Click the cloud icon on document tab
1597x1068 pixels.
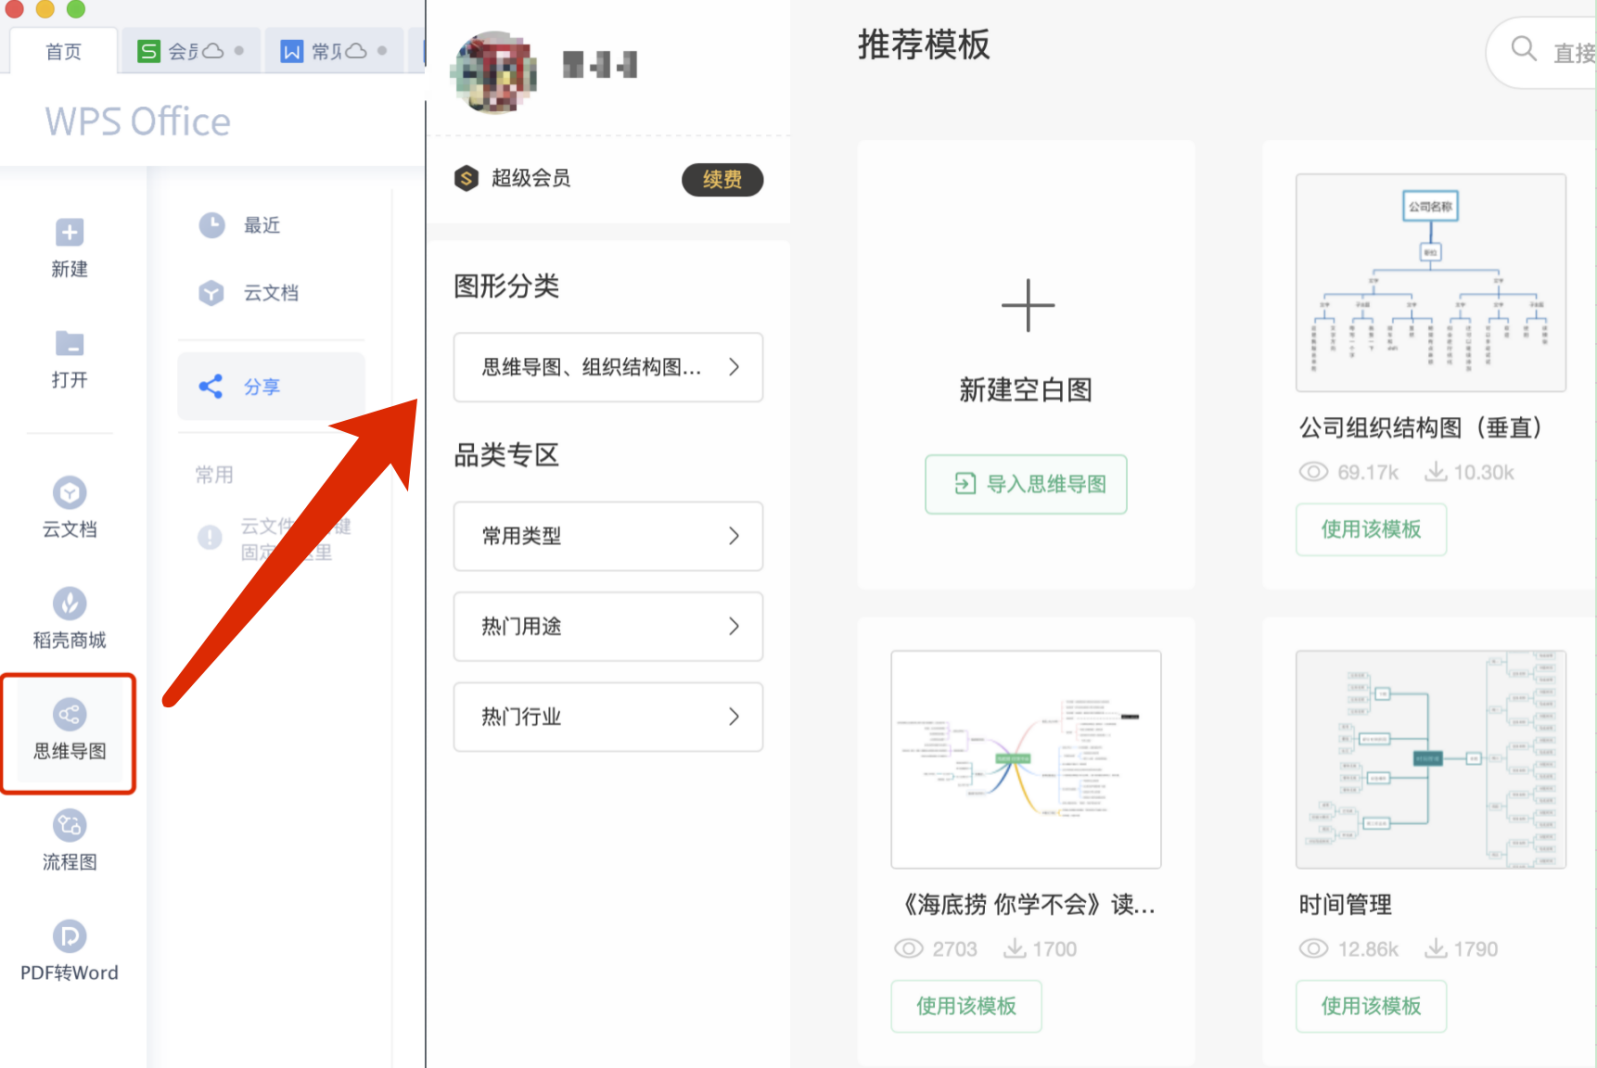click(x=355, y=51)
